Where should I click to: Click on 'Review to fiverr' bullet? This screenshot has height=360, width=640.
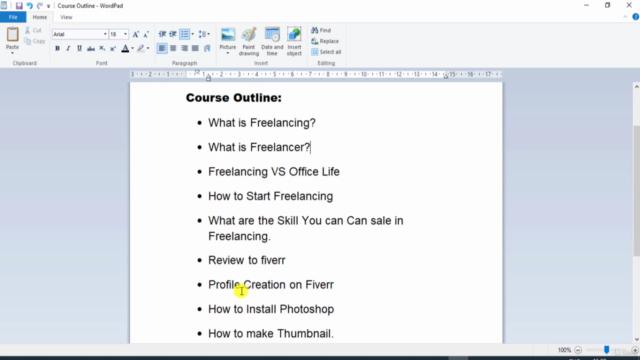(x=247, y=260)
